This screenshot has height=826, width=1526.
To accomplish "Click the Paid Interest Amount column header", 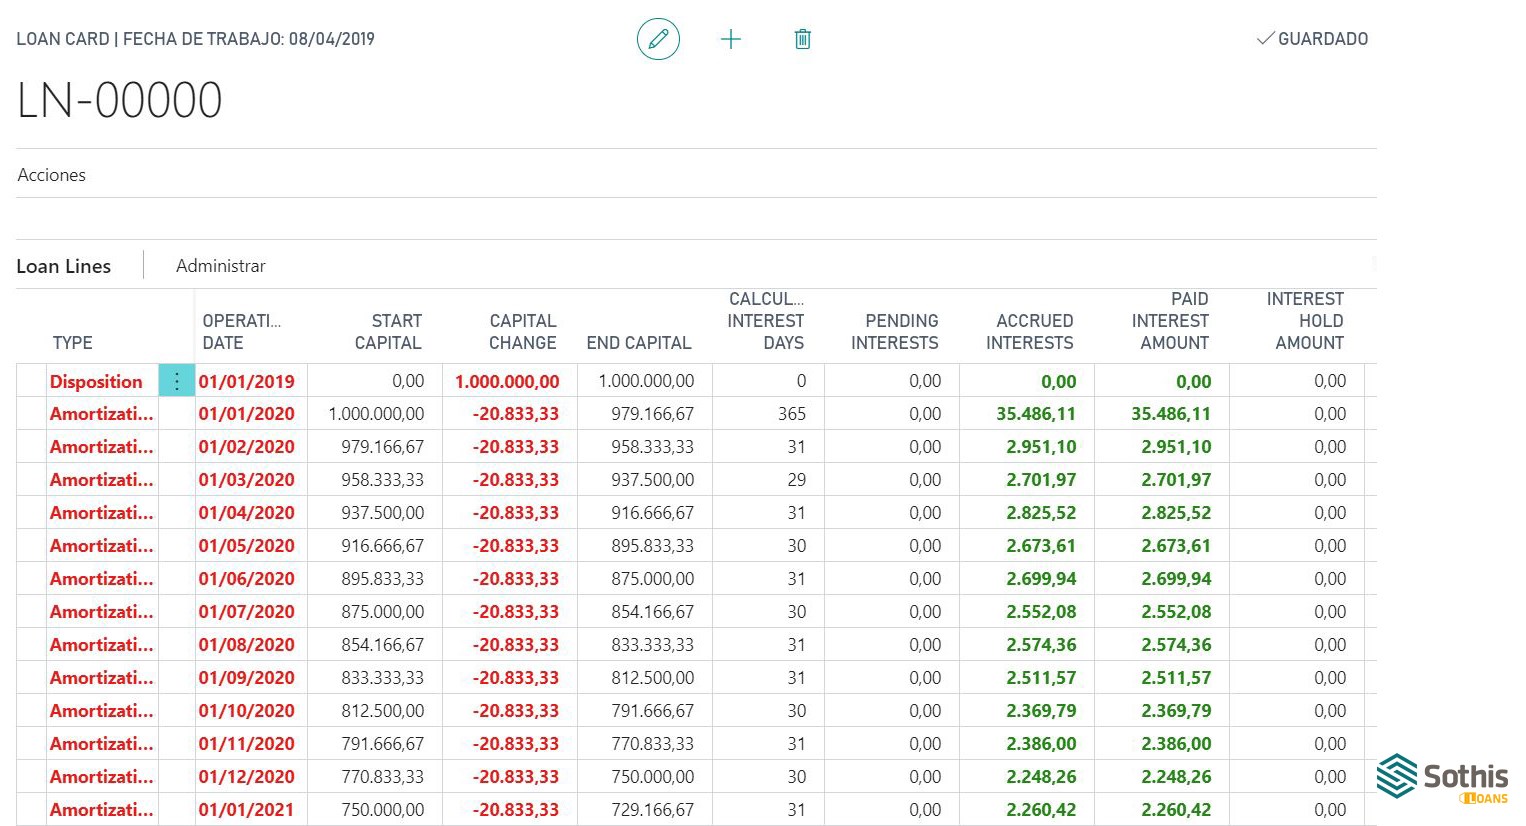I will coord(1170,321).
